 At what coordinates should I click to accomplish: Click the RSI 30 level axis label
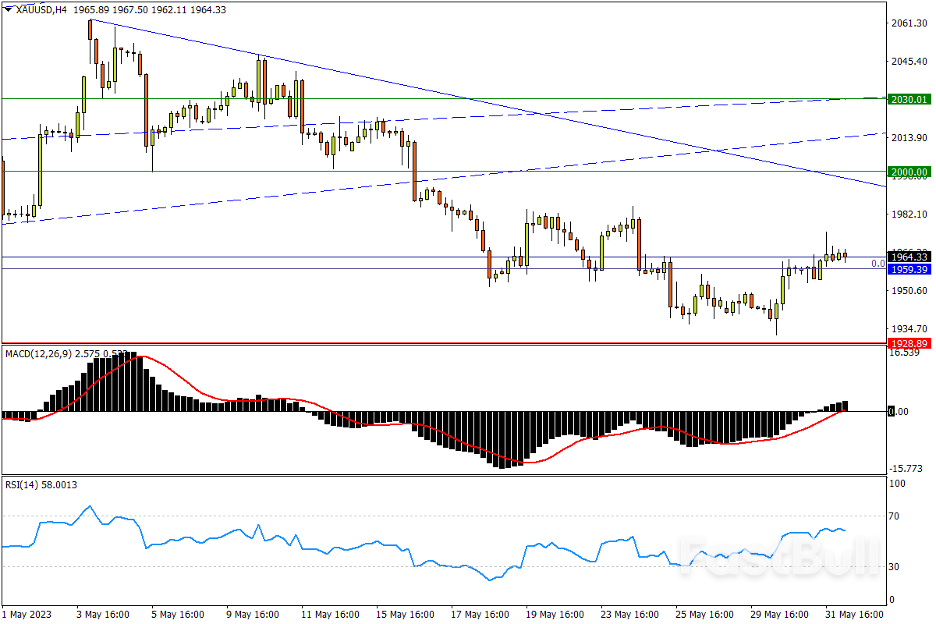click(x=898, y=567)
